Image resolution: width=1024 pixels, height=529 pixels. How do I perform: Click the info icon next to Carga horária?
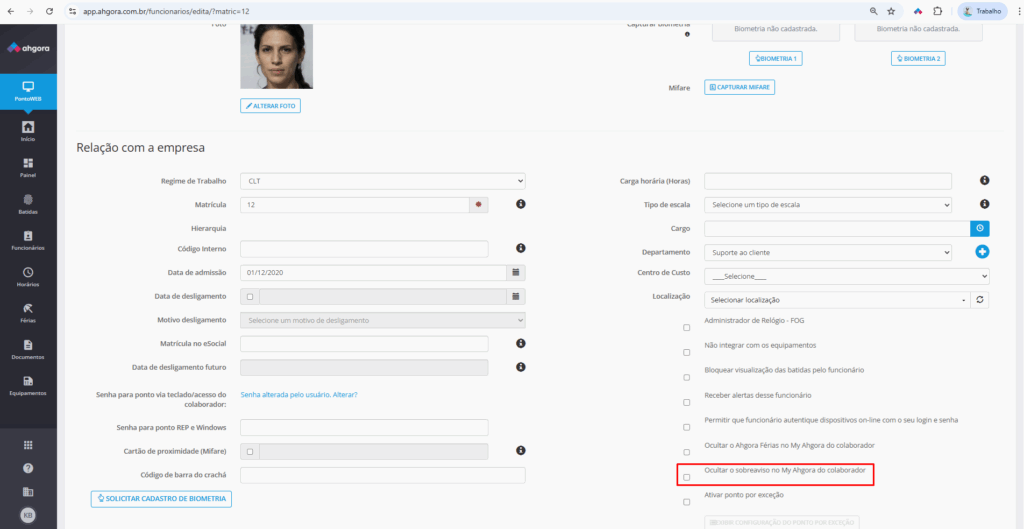(984, 181)
